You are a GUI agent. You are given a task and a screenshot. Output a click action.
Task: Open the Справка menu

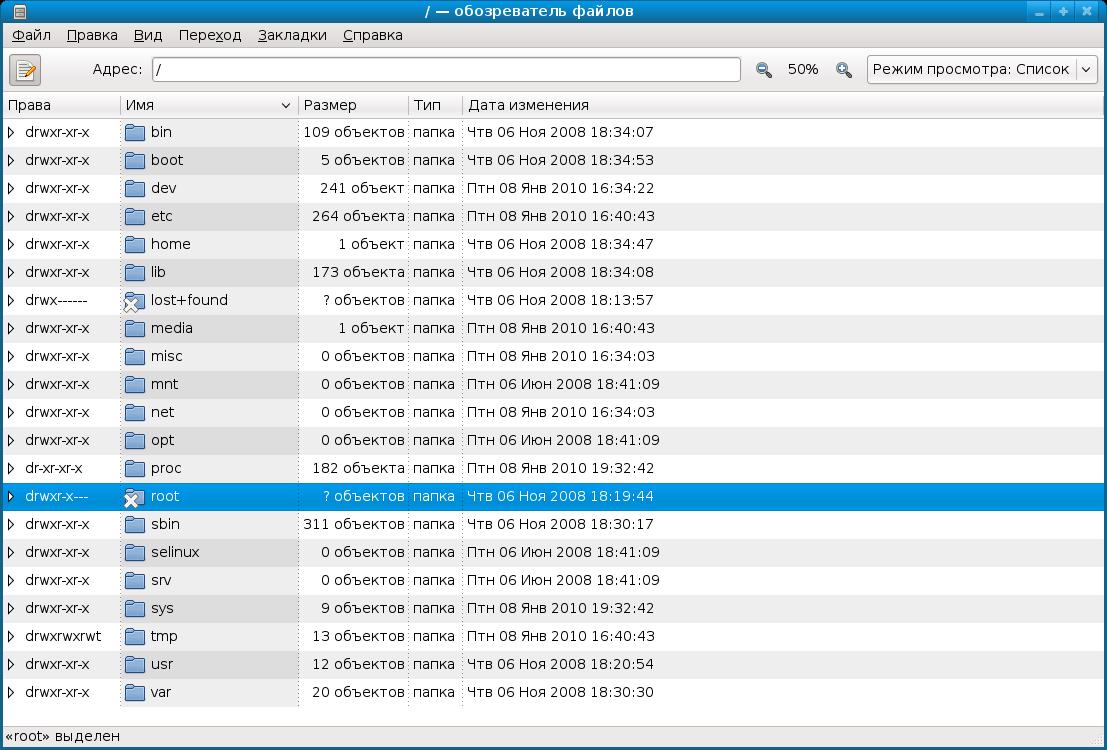pyautogui.click(x=373, y=35)
